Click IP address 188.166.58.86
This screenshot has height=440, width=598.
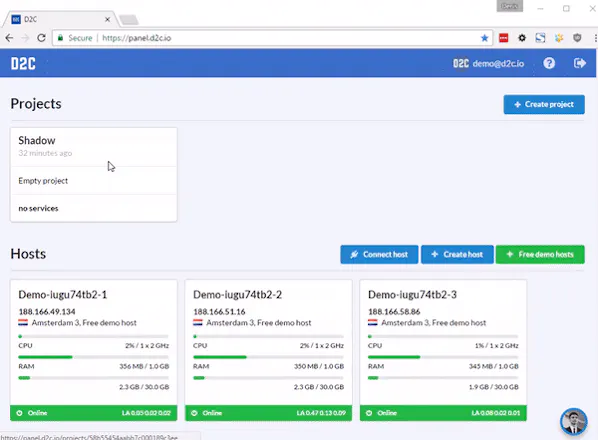(394, 312)
